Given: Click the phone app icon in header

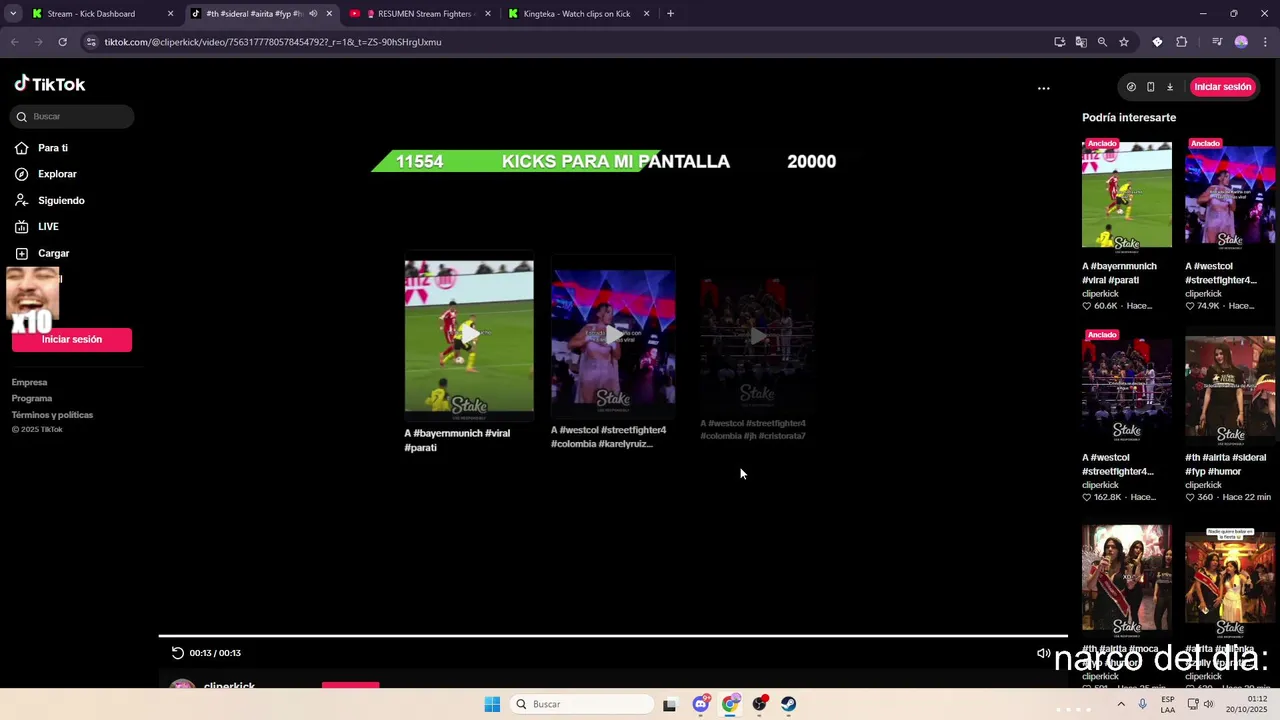Looking at the screenshot, I should pos(1150,87).
